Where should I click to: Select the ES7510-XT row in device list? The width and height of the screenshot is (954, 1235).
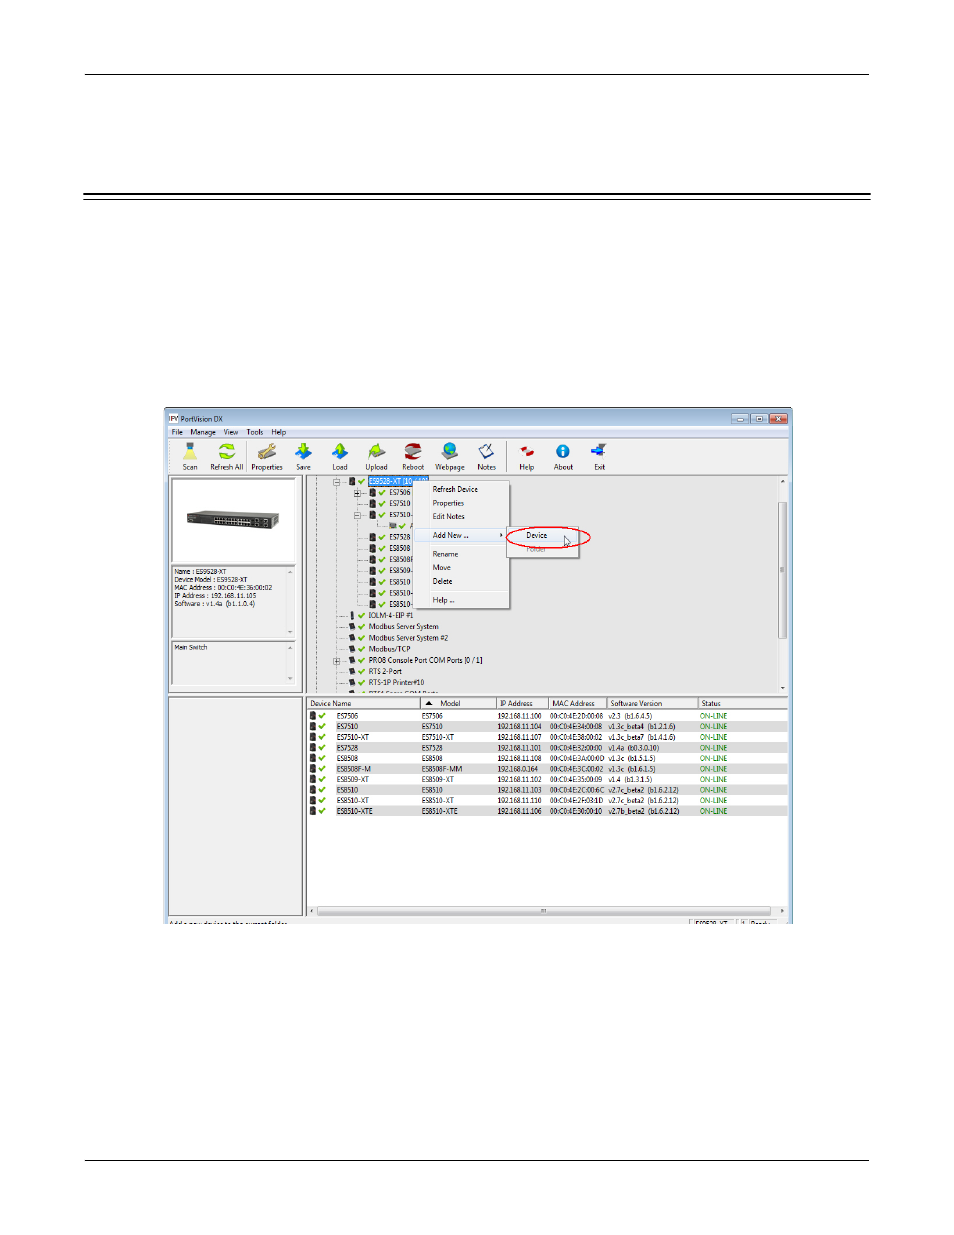click(547, 737)
